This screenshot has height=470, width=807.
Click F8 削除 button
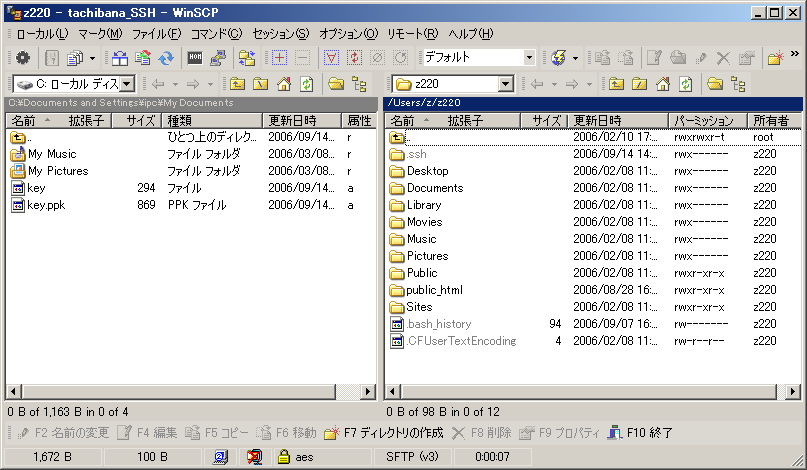481,433
